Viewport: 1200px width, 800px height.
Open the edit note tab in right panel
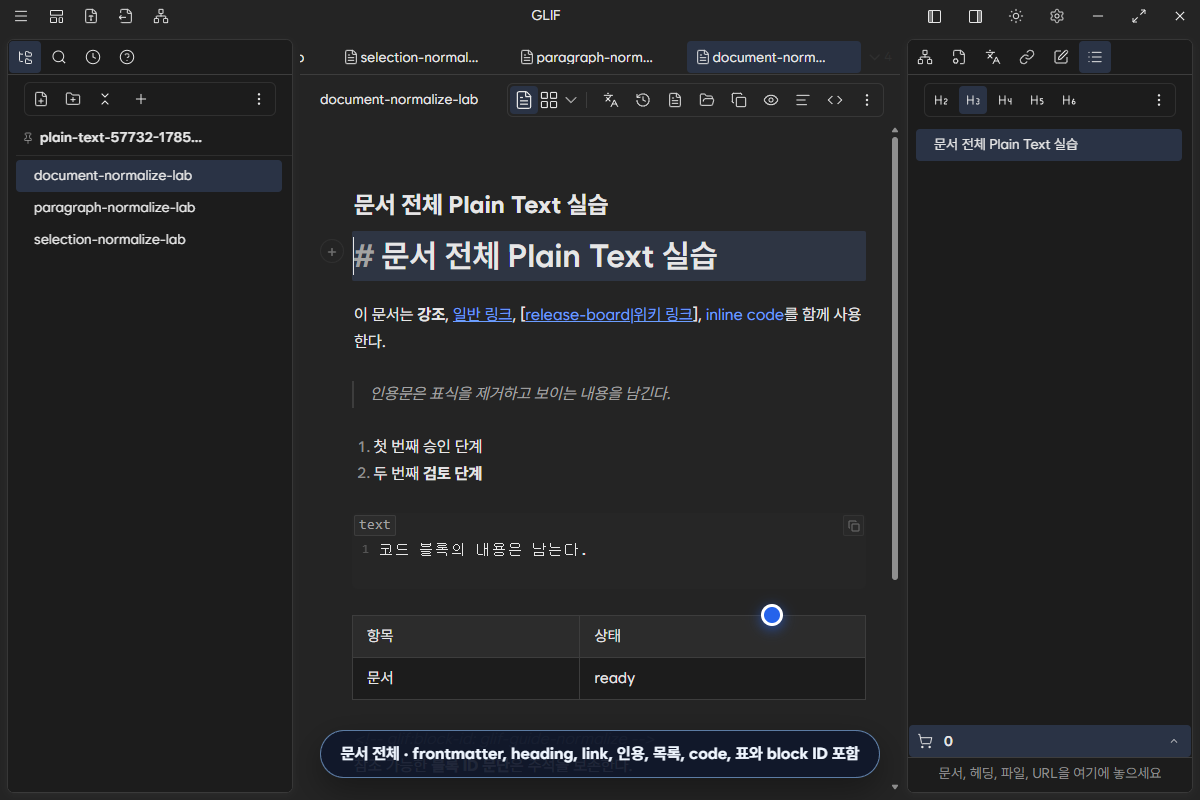tap(1061, 57)
